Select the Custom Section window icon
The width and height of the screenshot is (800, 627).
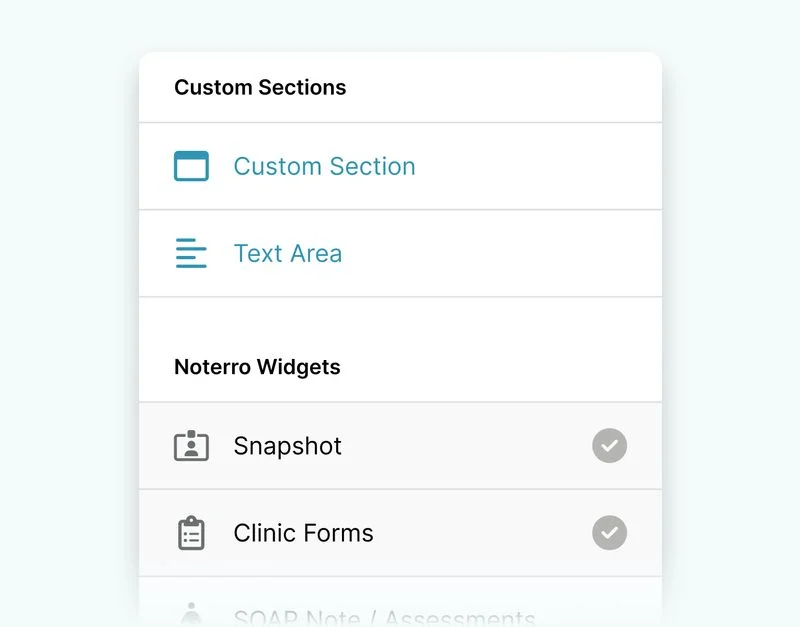(x=191, y=166)
